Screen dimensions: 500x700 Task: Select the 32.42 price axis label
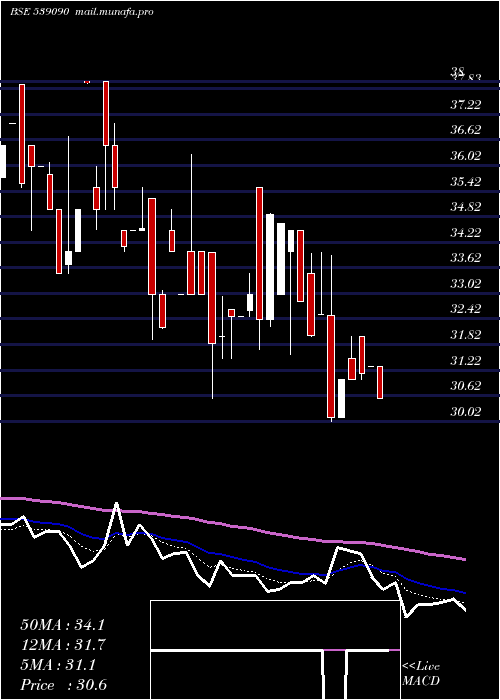point(466,309)
